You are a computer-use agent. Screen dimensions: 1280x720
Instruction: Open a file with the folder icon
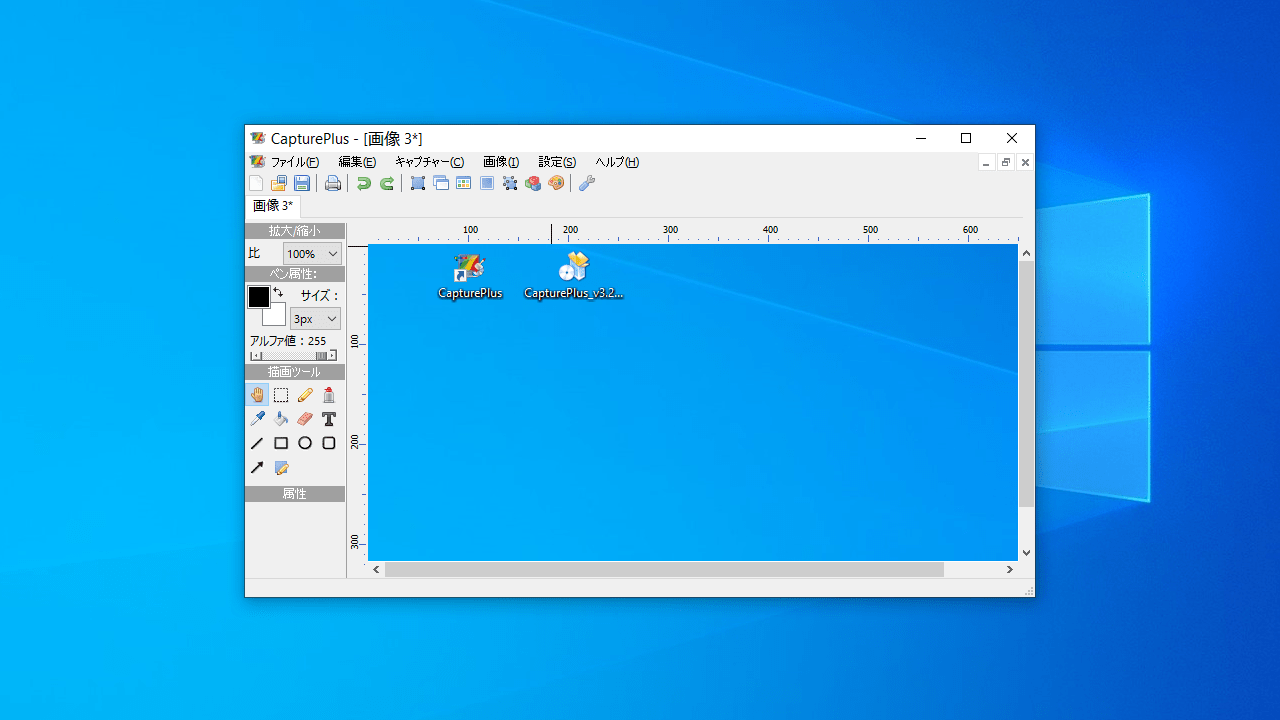click(x=279, y=183)
